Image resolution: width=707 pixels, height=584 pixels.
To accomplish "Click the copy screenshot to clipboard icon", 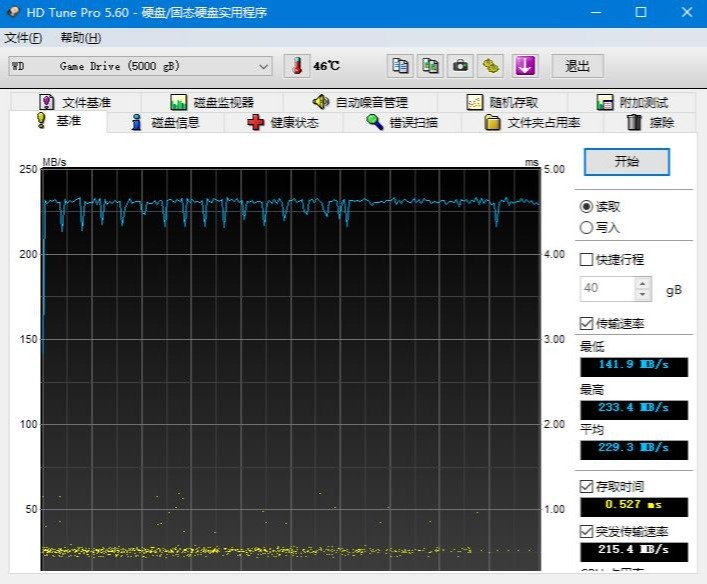I will pyautogui.click(x=430, y=66).
